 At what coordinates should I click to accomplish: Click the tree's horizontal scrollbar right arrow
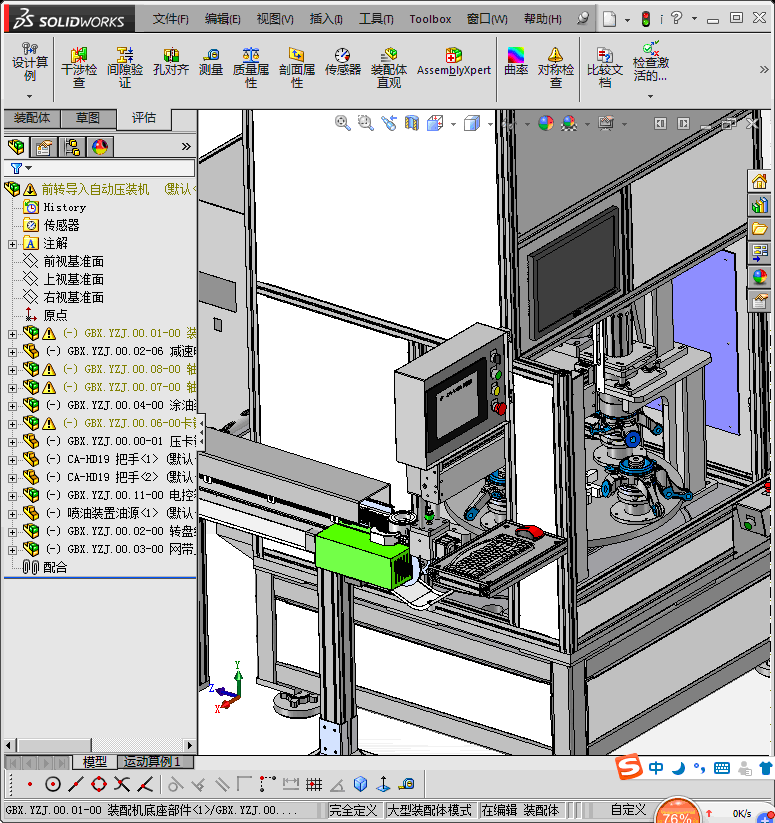pyautogui.click(x=190, y=745)
